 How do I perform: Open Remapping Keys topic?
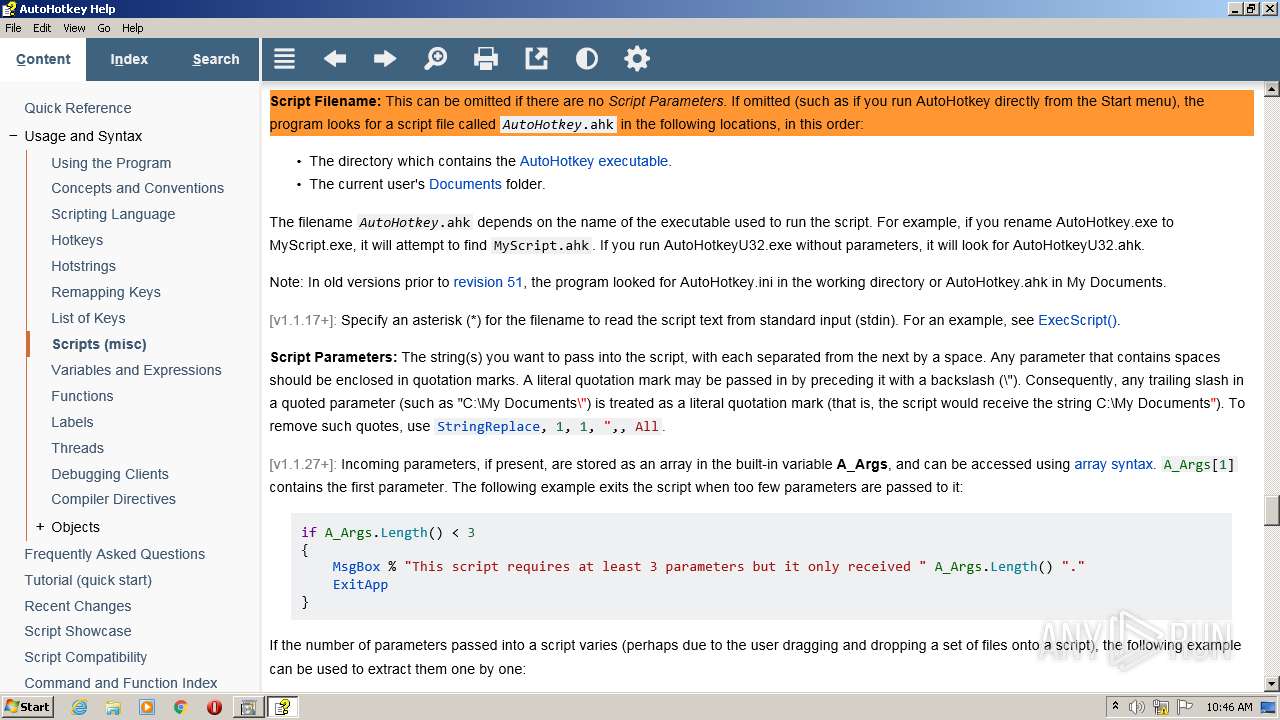click(x=106, y=292)
